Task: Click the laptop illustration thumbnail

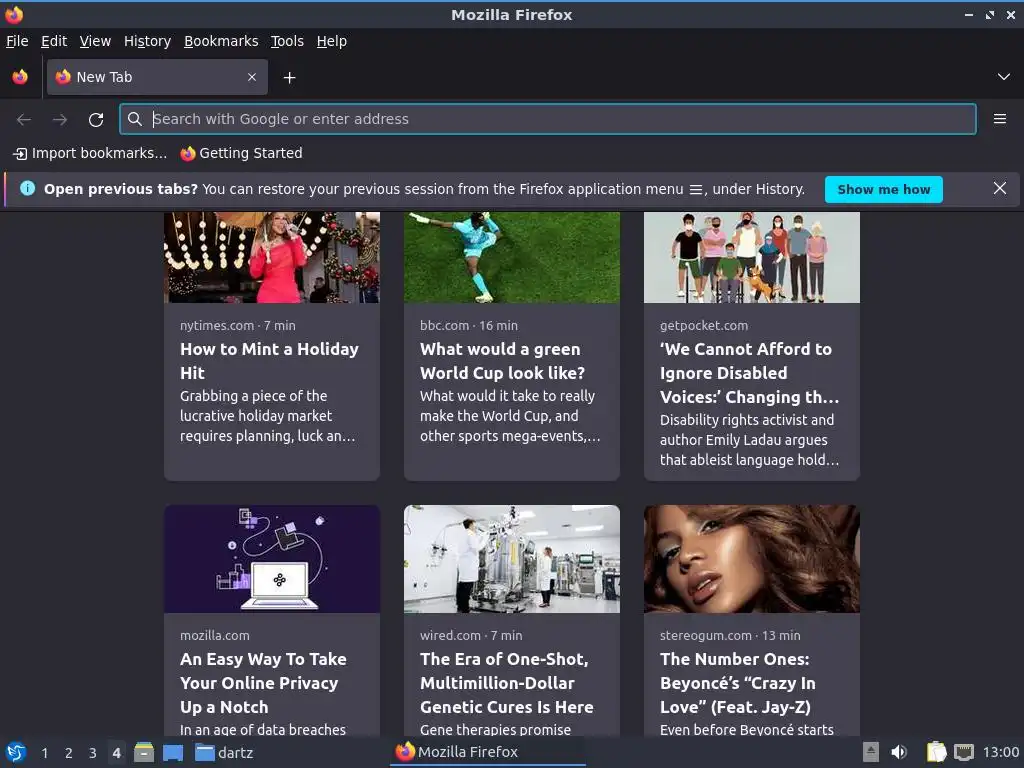Action: pos(272,559)
